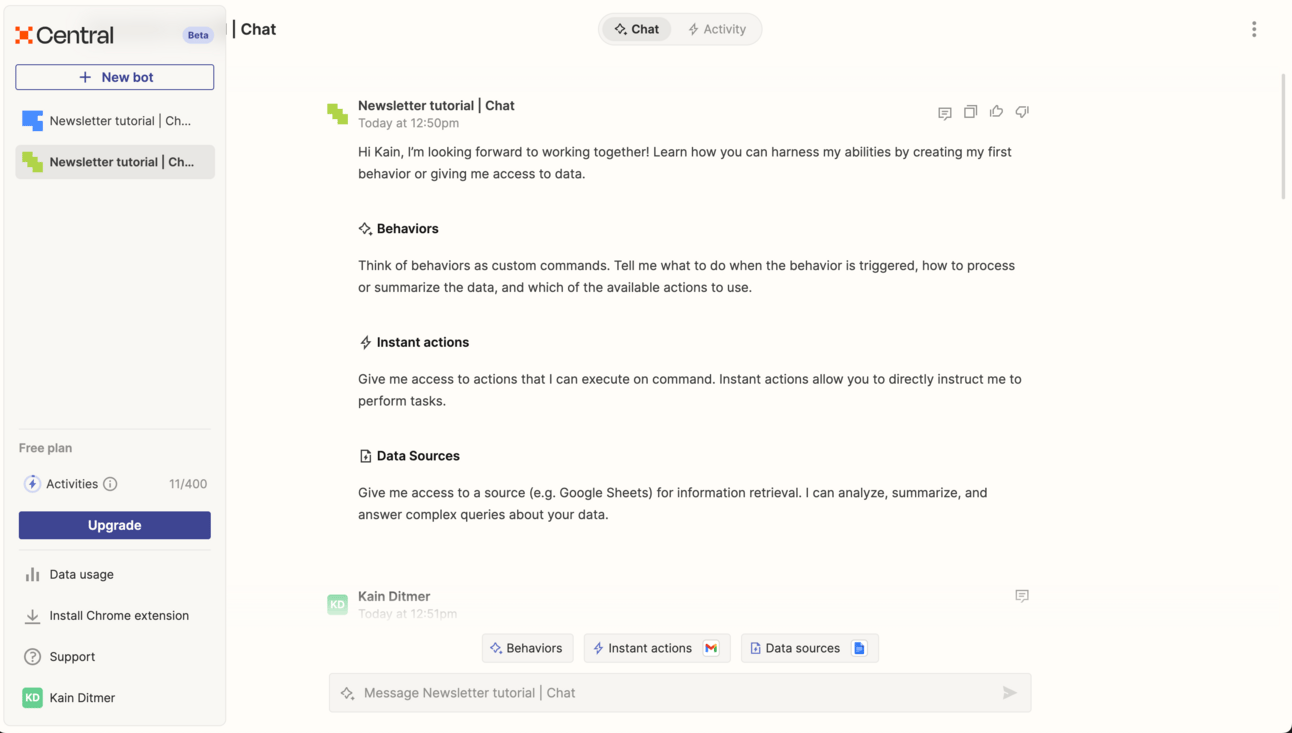Click comment icon on Kain Ditmer's message
The height and width of the screenshot is (733, 1292).
coord(1022,596)
